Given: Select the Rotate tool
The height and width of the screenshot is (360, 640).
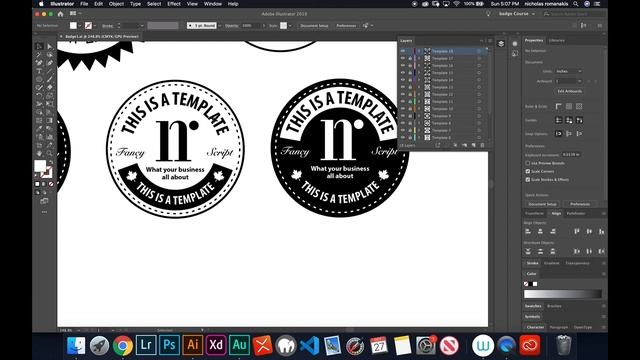Looking at the screenshot, I should coord(40,96).
